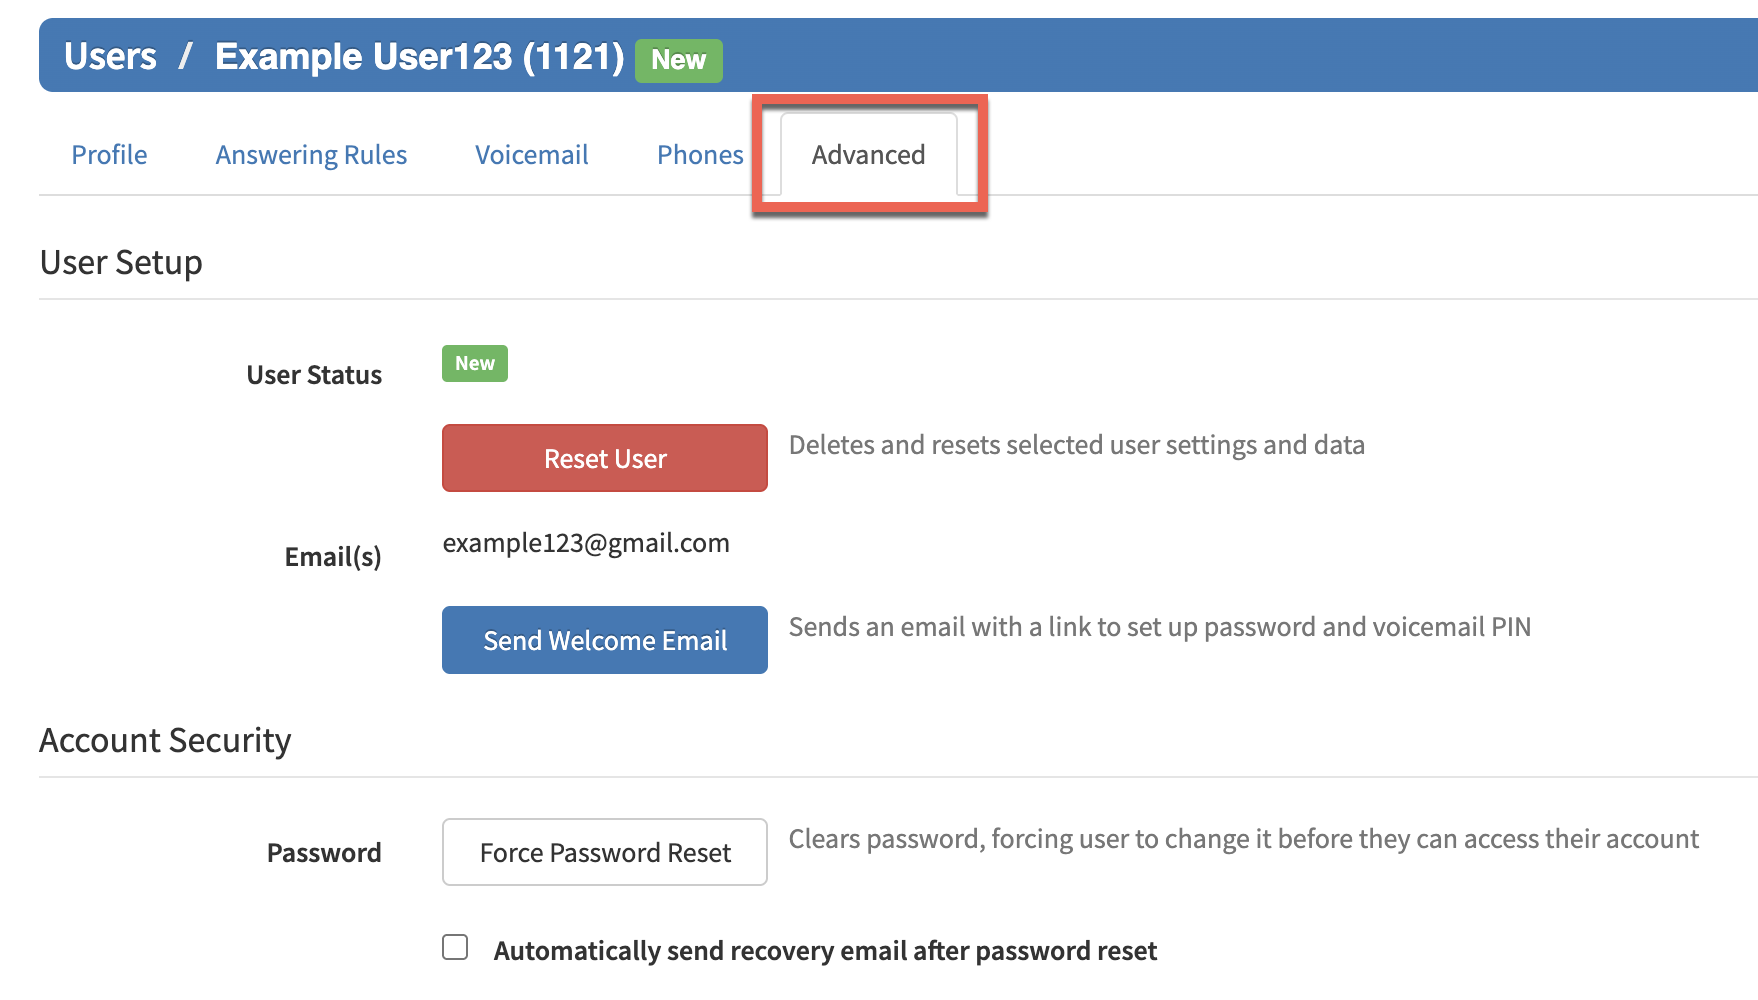Open the Profile tab
Image resolution: width=1758 pixels, height=1000 pixels.
coord(109,155)
